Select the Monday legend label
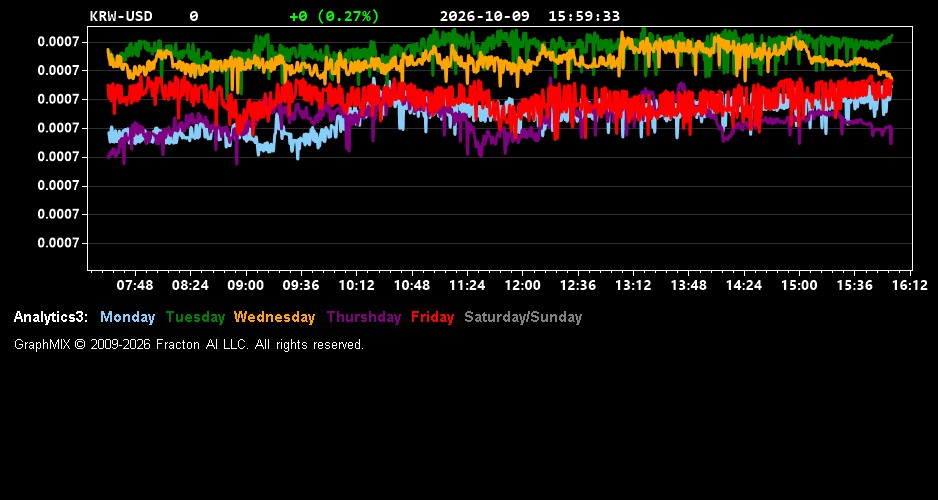 tap(127, 318)
